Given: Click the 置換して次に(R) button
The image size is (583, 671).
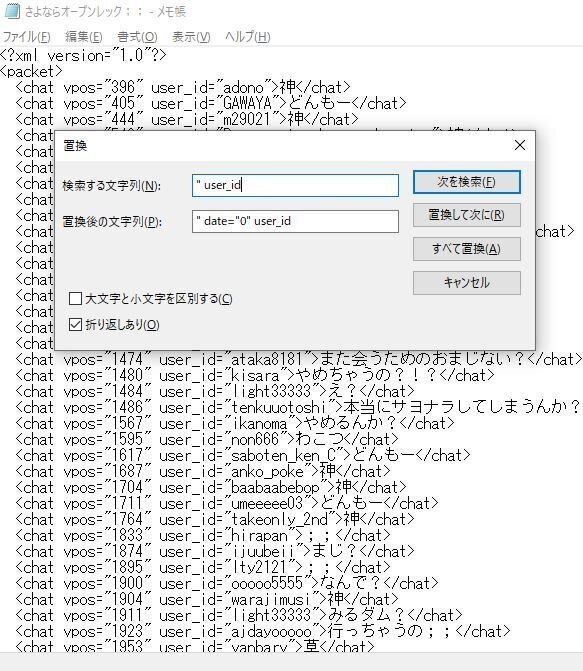Looking at the screenshot, I should pyautogui.click(x=467, y=215).
